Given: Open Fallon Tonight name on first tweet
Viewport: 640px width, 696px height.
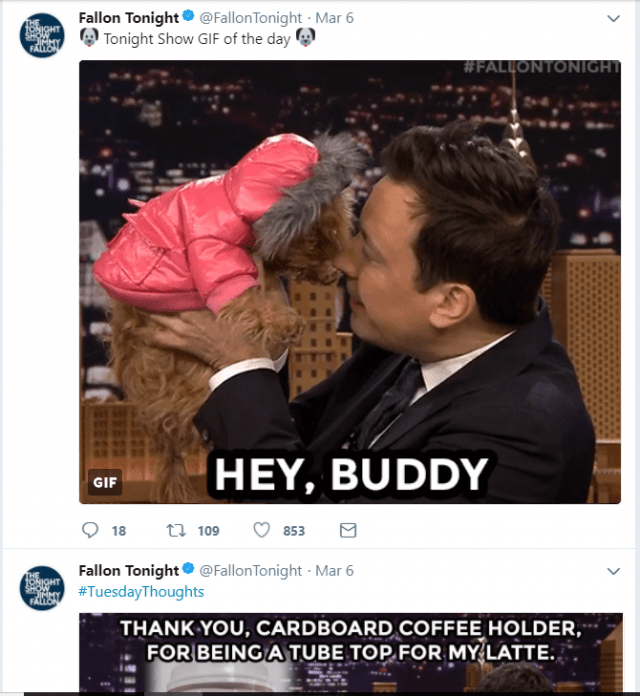Looking at the screenshot, I should 129,18.
